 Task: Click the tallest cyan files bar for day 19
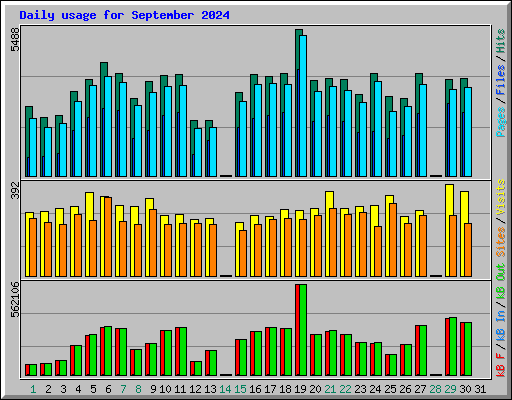point(303,106)
